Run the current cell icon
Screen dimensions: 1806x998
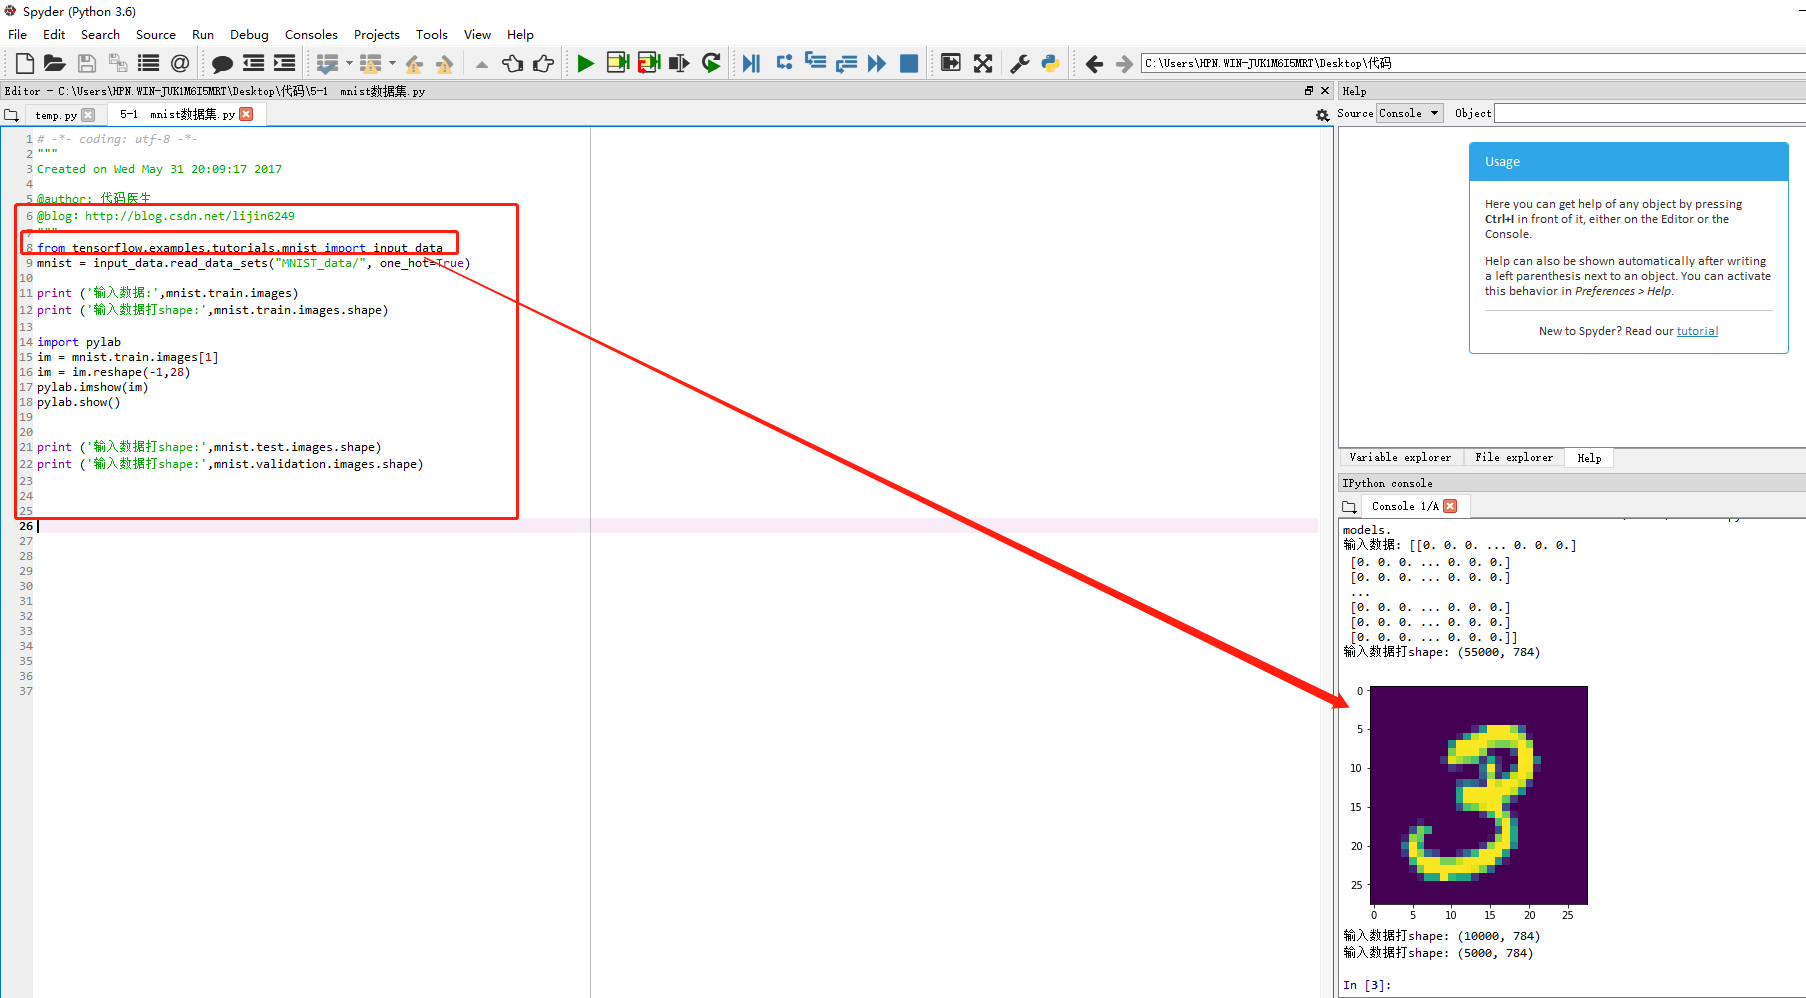pyautogui.click(x=617, y=63)
